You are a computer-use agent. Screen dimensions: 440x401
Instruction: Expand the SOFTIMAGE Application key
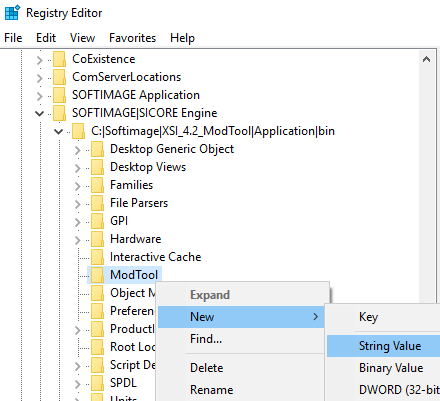(40, 96)
